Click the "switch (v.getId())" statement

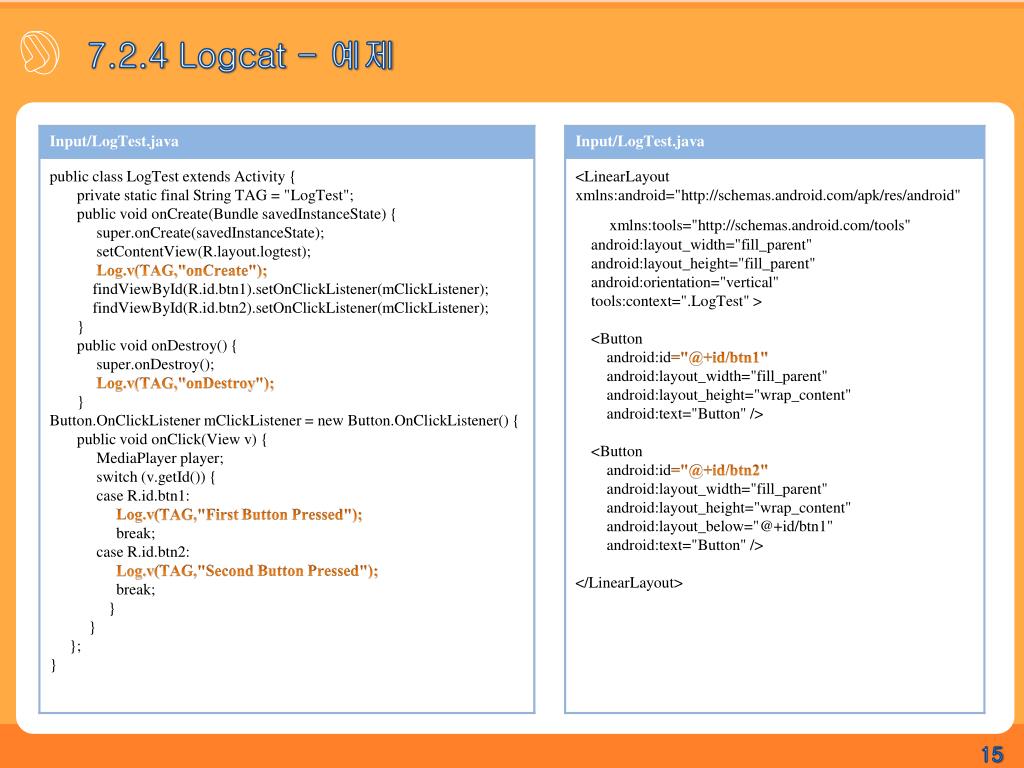coord(155,477)
